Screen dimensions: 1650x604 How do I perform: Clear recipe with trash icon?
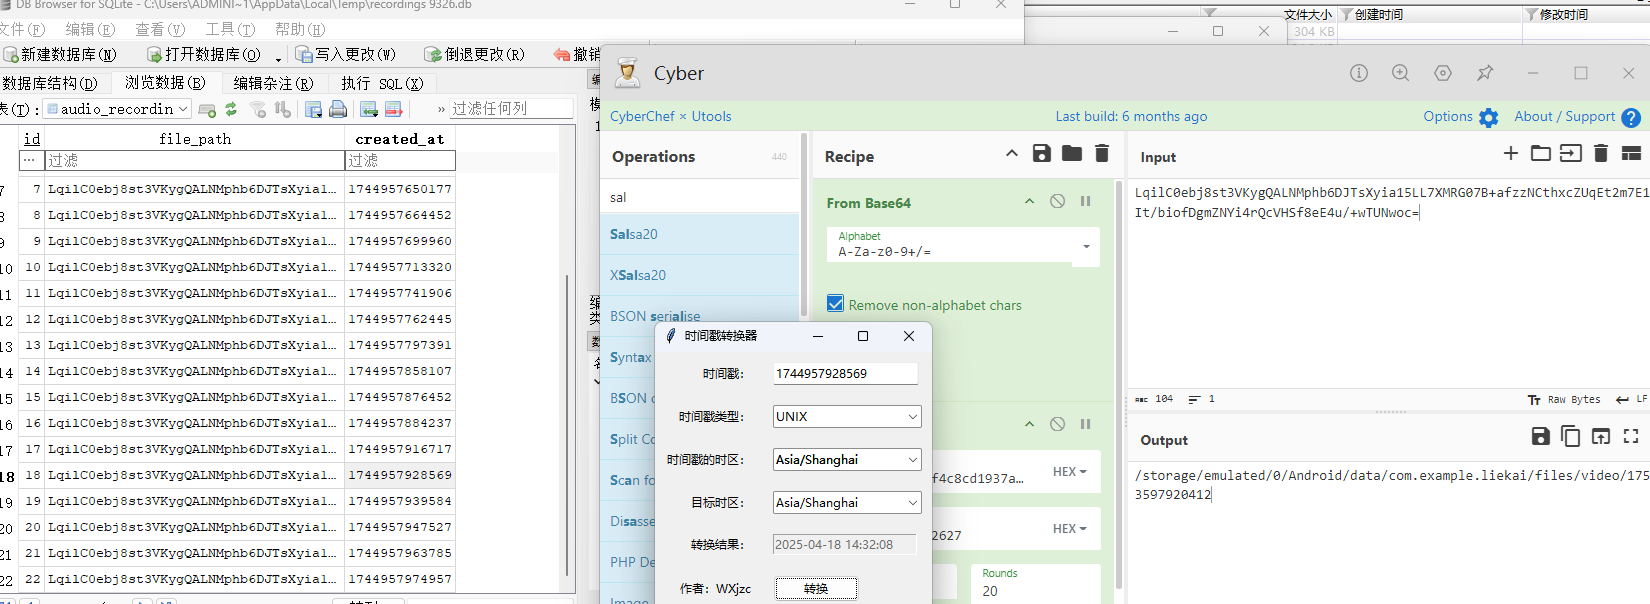click(x=1102, y=153)
